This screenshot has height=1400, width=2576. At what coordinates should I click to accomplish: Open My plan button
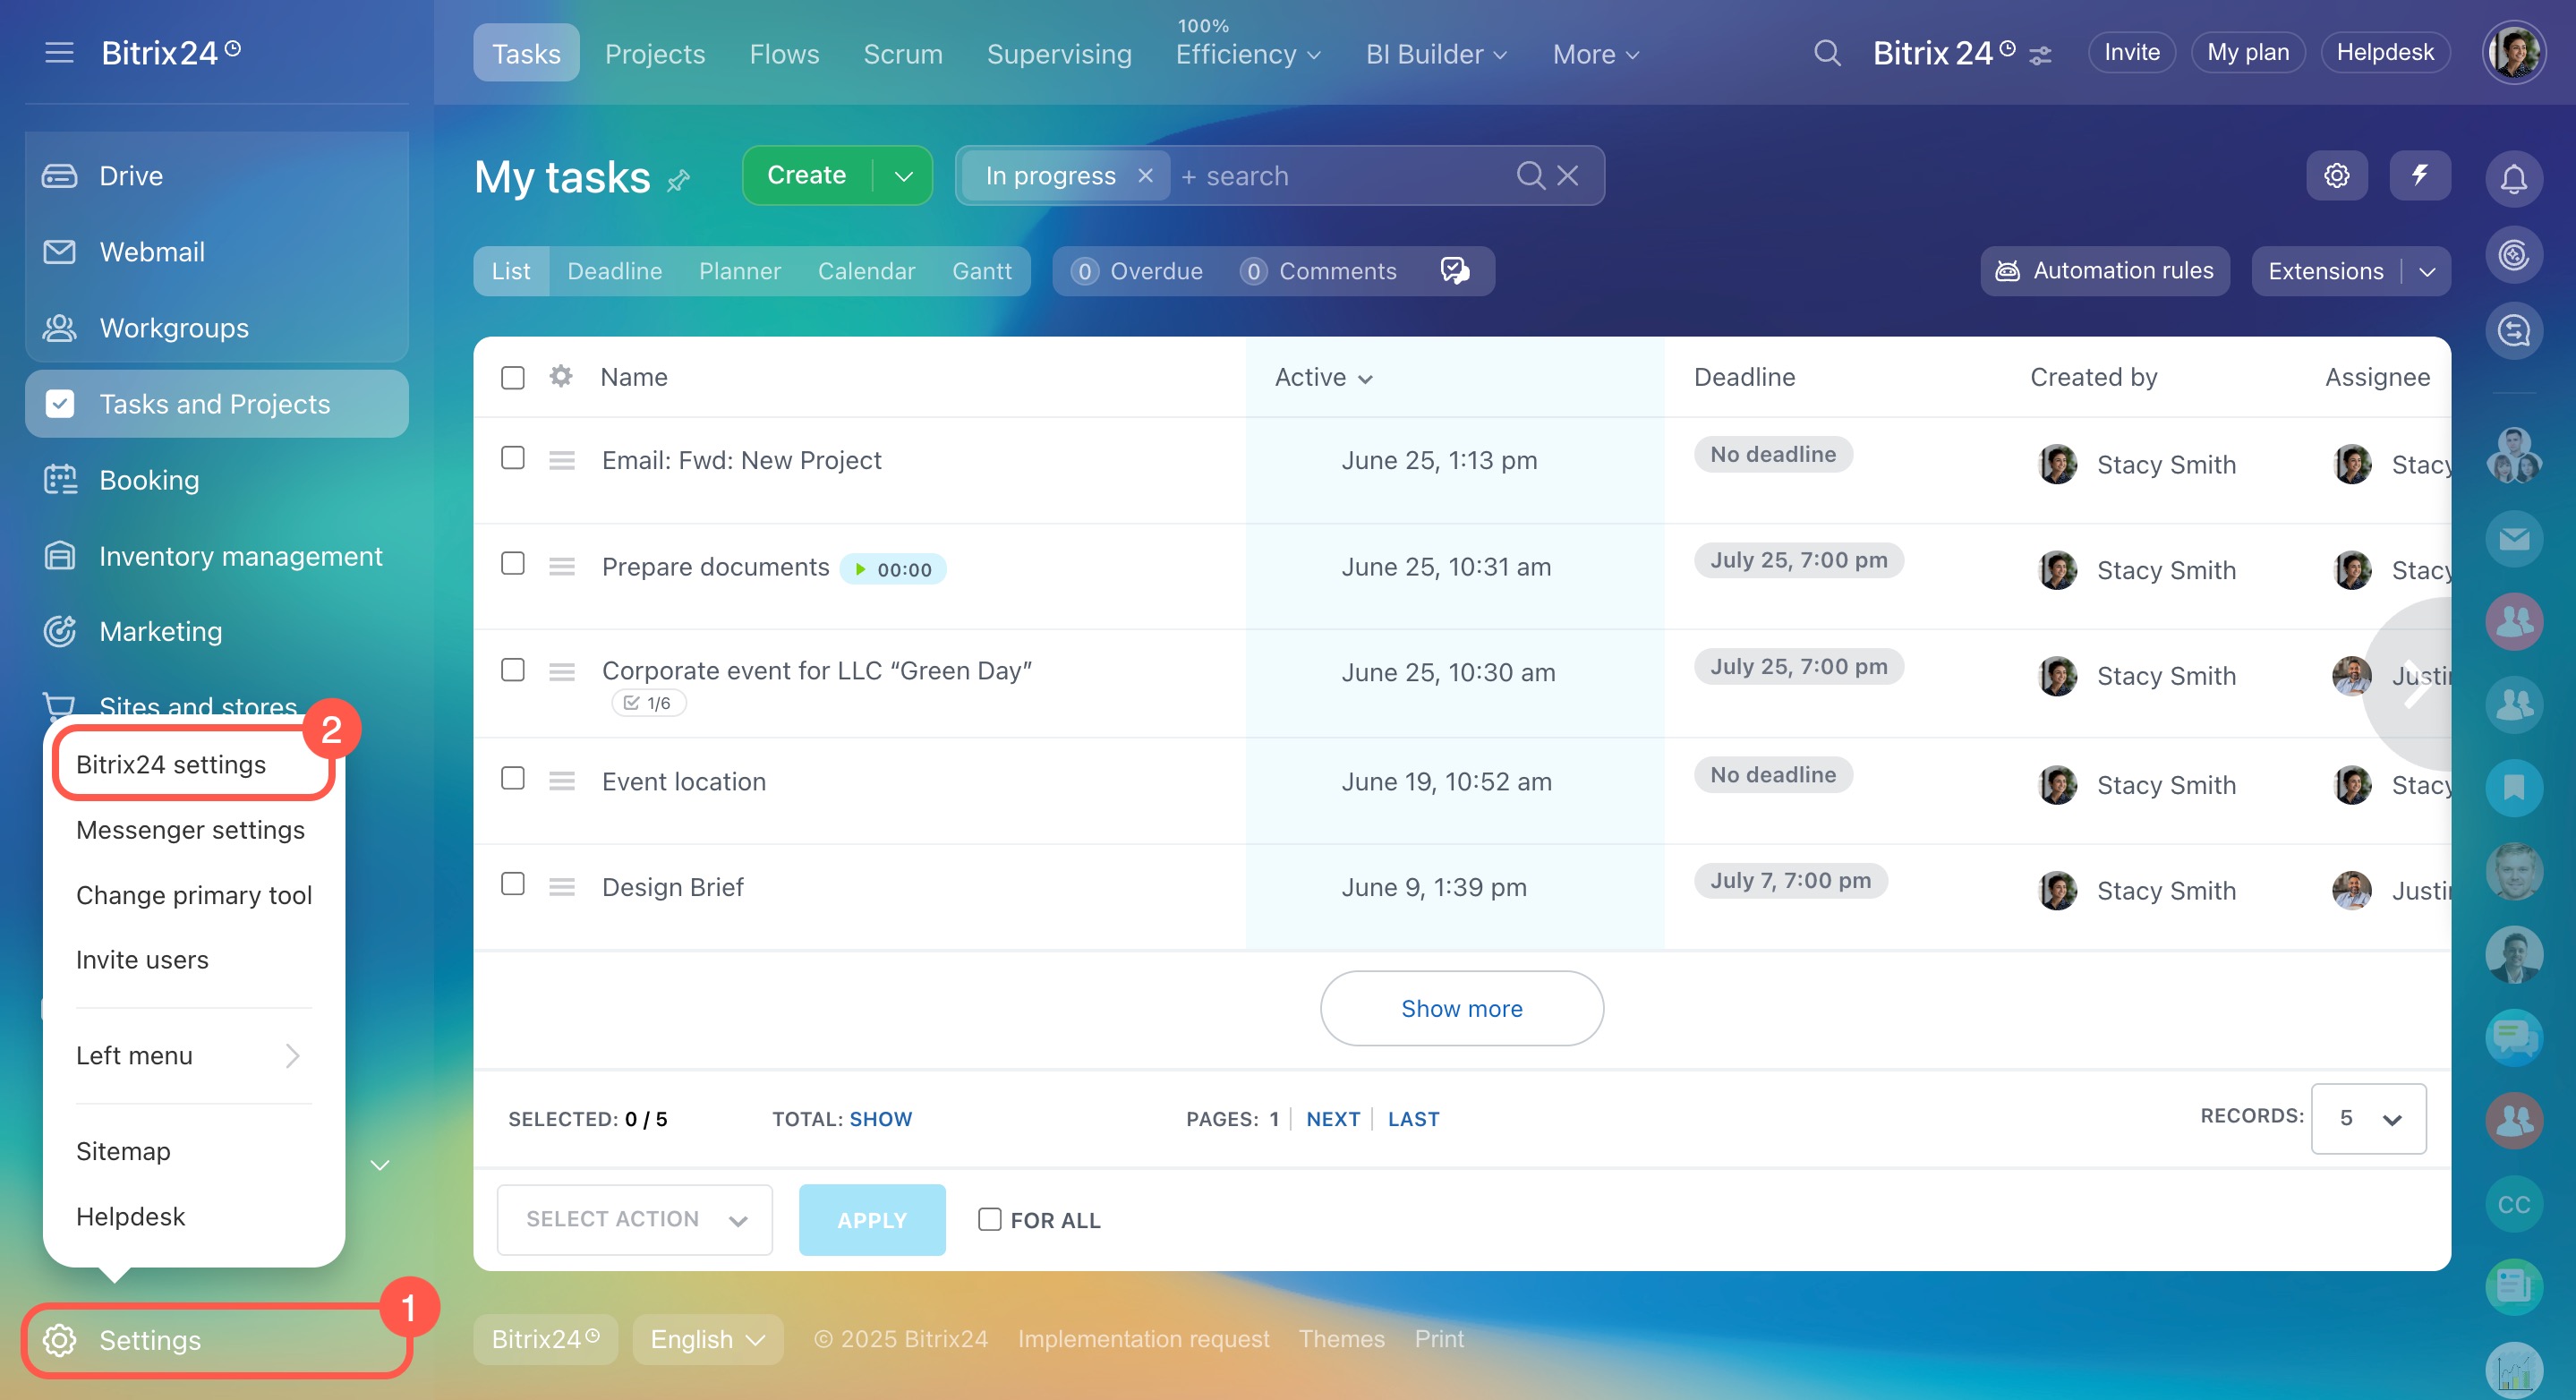point(2247,52)
